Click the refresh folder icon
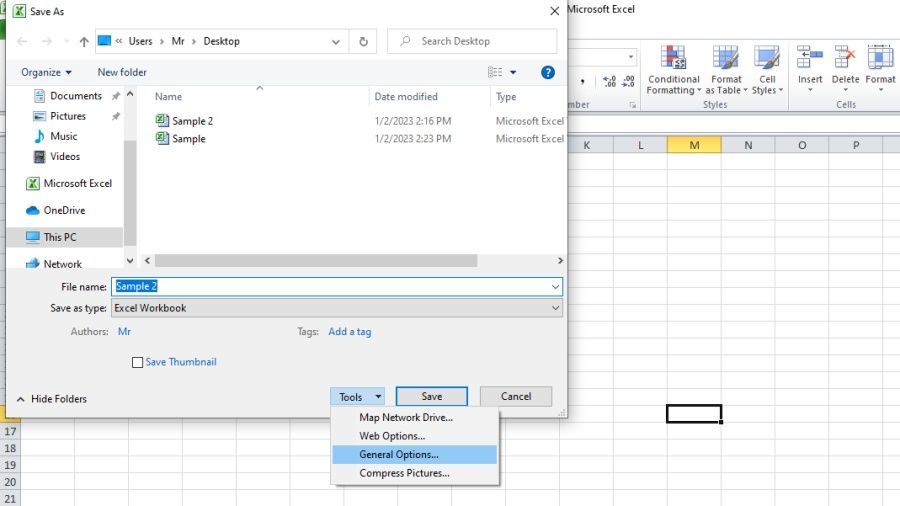 (x=363, y=41)
